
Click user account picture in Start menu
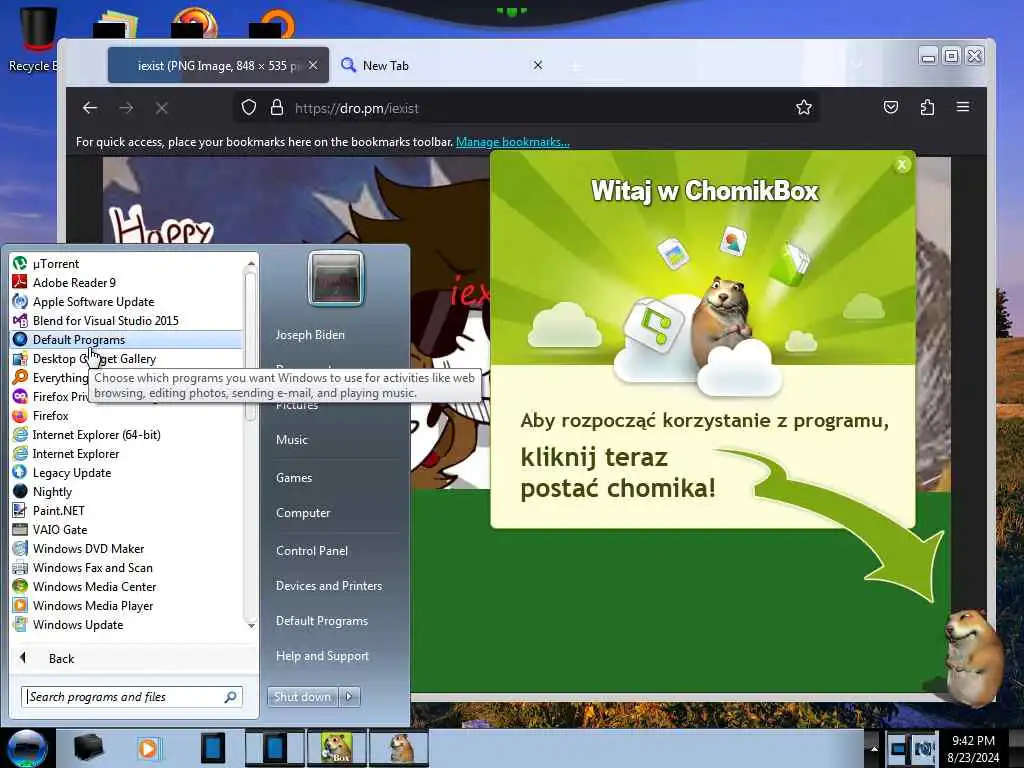pos(336,279)
